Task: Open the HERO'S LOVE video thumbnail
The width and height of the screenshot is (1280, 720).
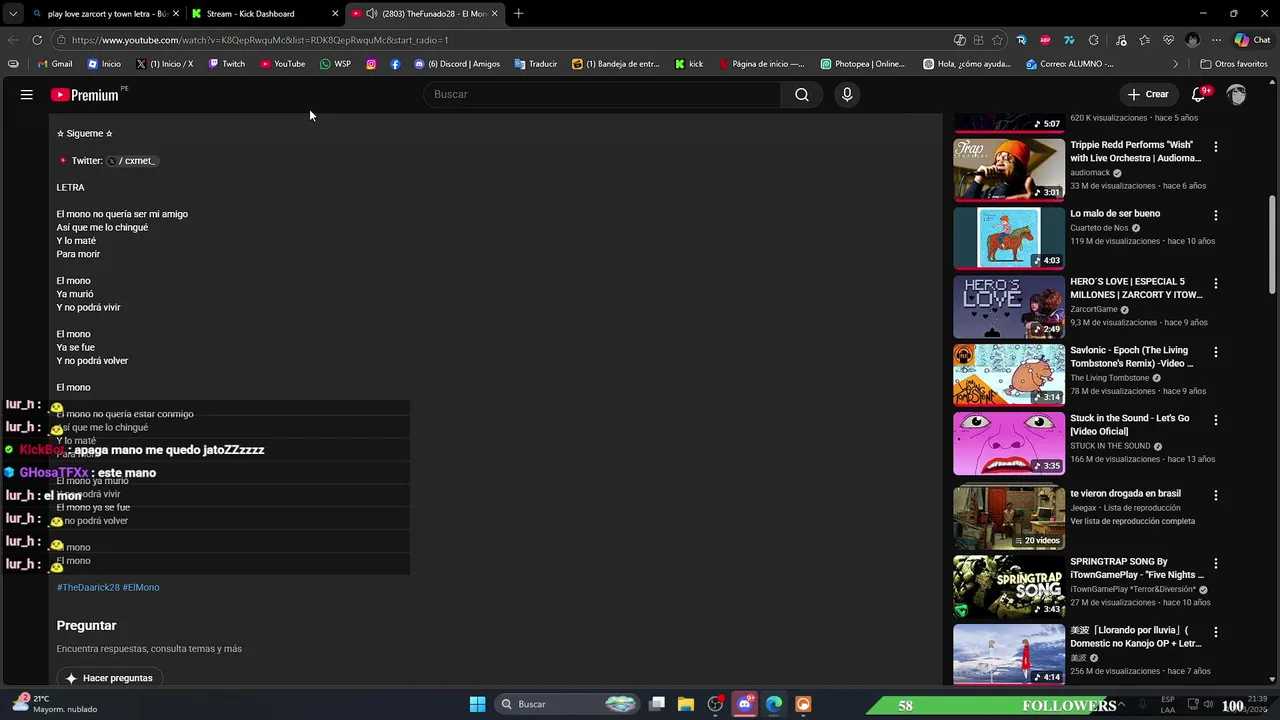Action: click(1009, 307)
